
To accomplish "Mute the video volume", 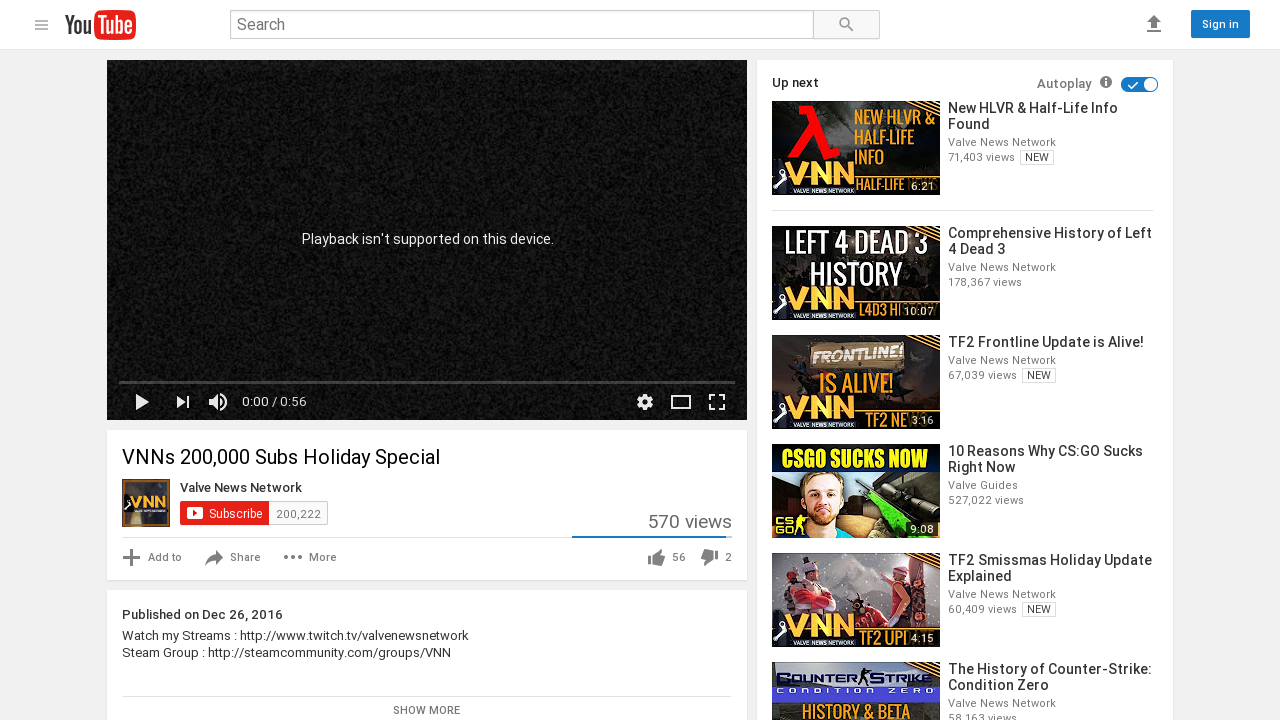I will pyautogui.click(x=218, y=402).
